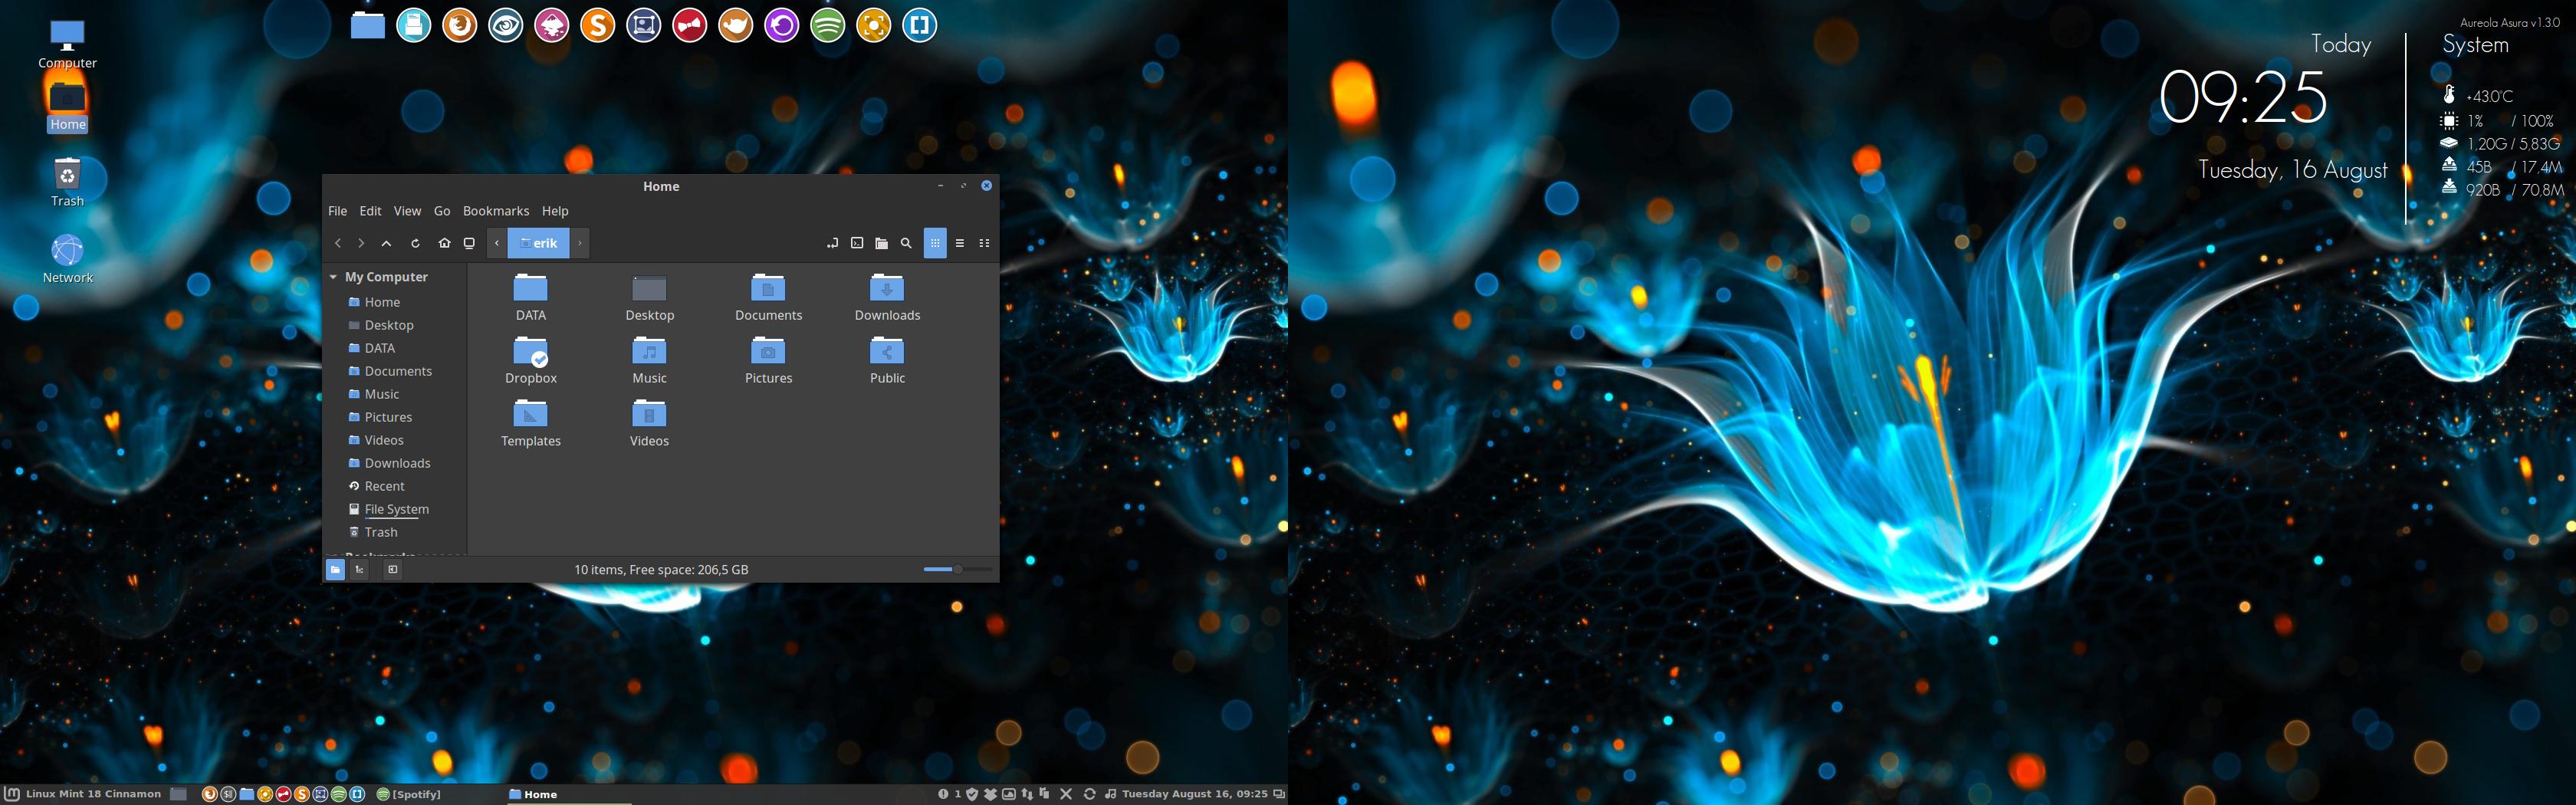Launch Firefox from the top dock
2576x805 pixels.
[459, 25]
